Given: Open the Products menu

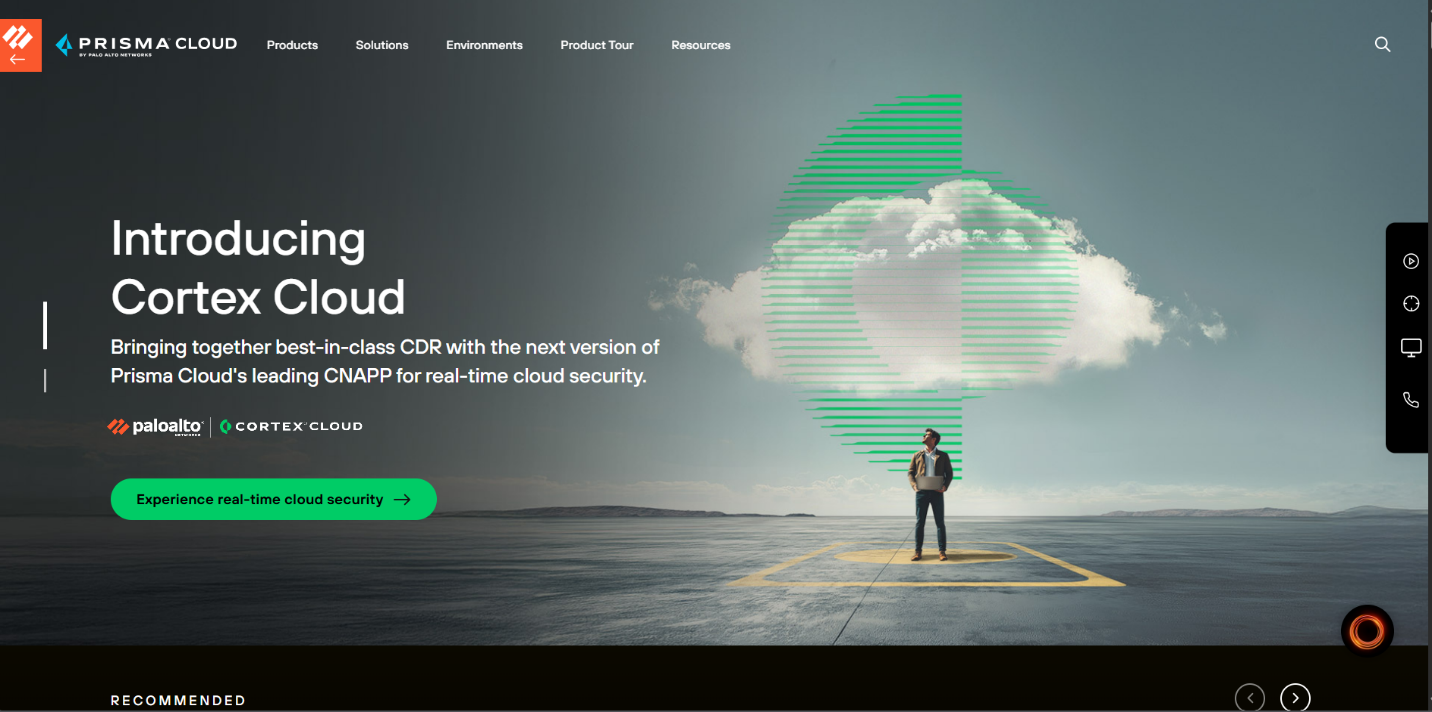Looking at the screenshot, I should click(292, 45).
